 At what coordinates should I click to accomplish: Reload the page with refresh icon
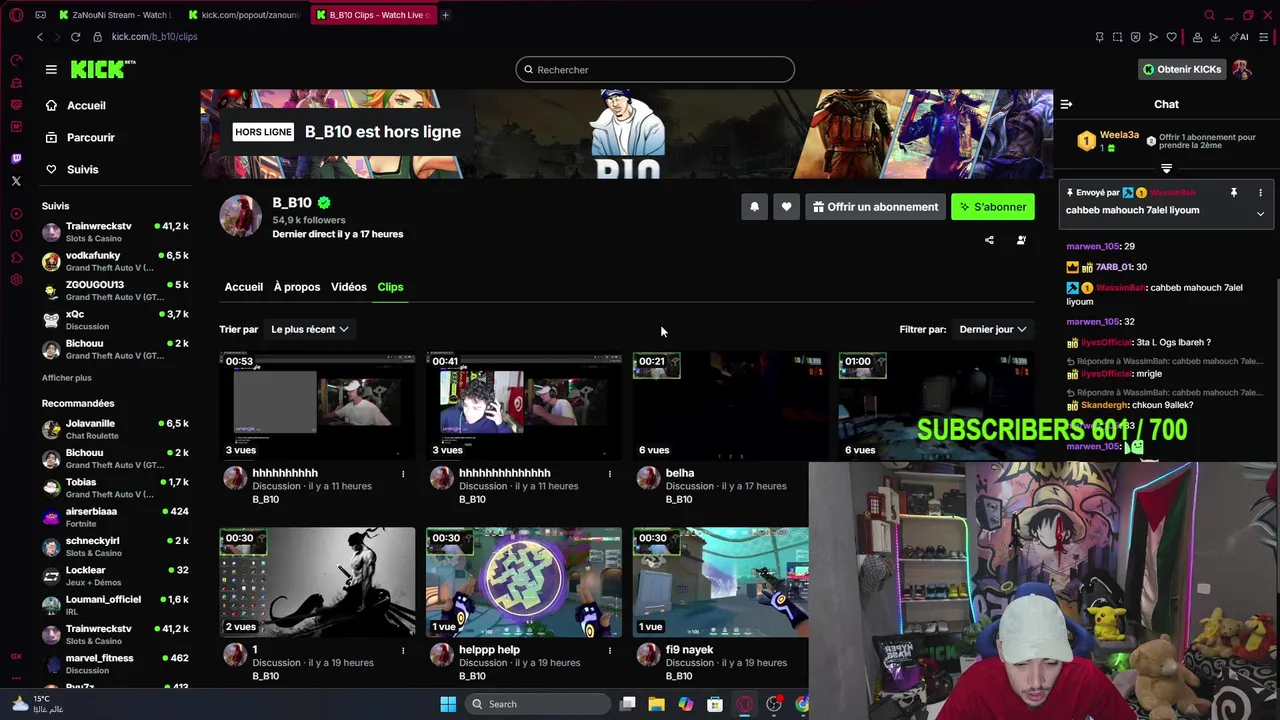tap(75, 37)
